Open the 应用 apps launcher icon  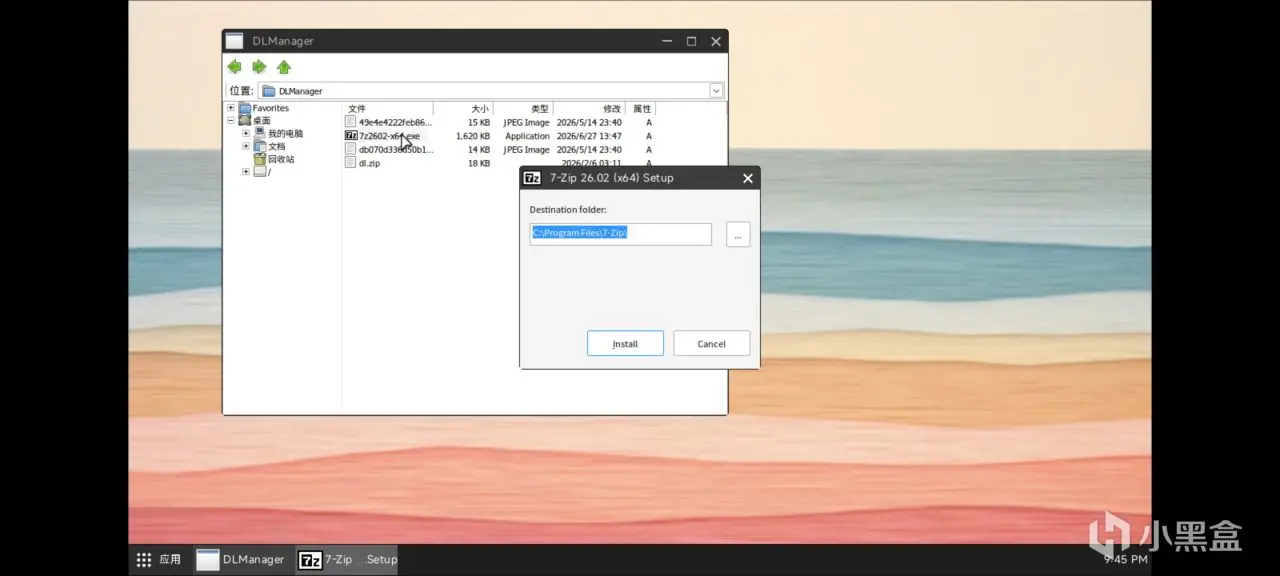144,560
